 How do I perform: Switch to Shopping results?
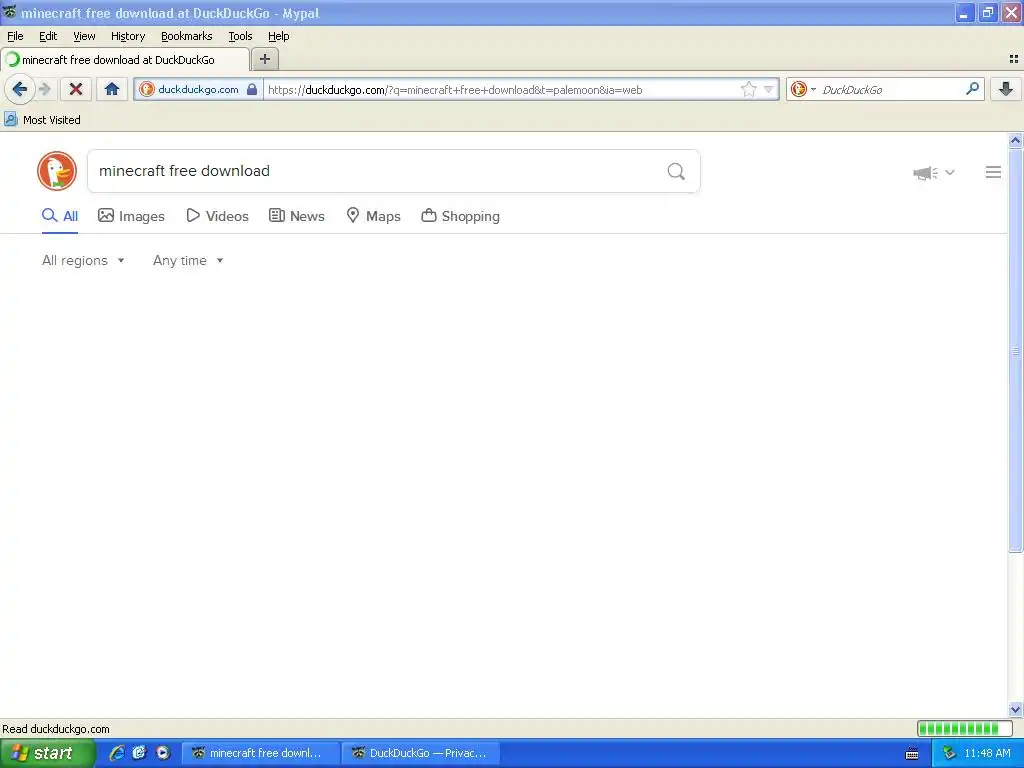coord(460,216)
